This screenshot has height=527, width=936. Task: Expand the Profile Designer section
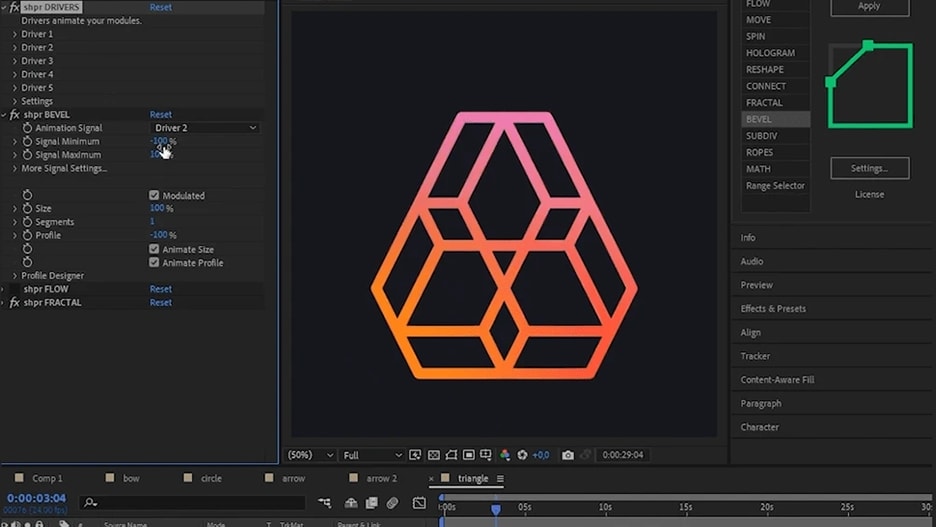14,276
